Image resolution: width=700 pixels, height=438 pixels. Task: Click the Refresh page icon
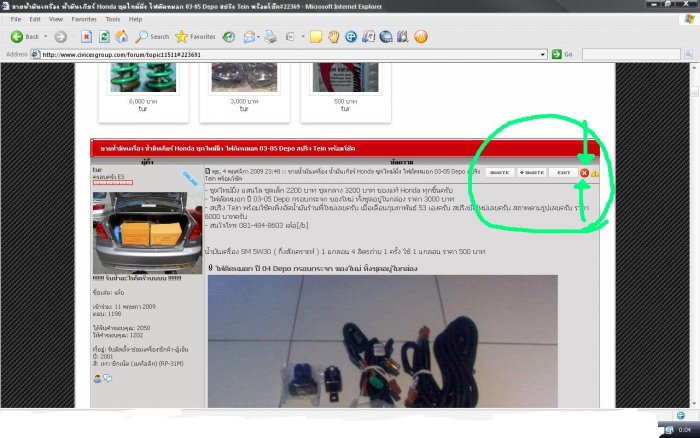pos(104,37)
